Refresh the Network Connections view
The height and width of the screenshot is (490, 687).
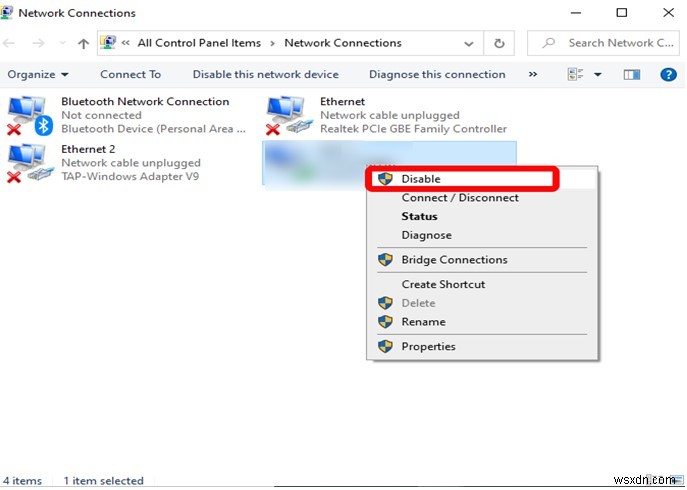point(499,43)
